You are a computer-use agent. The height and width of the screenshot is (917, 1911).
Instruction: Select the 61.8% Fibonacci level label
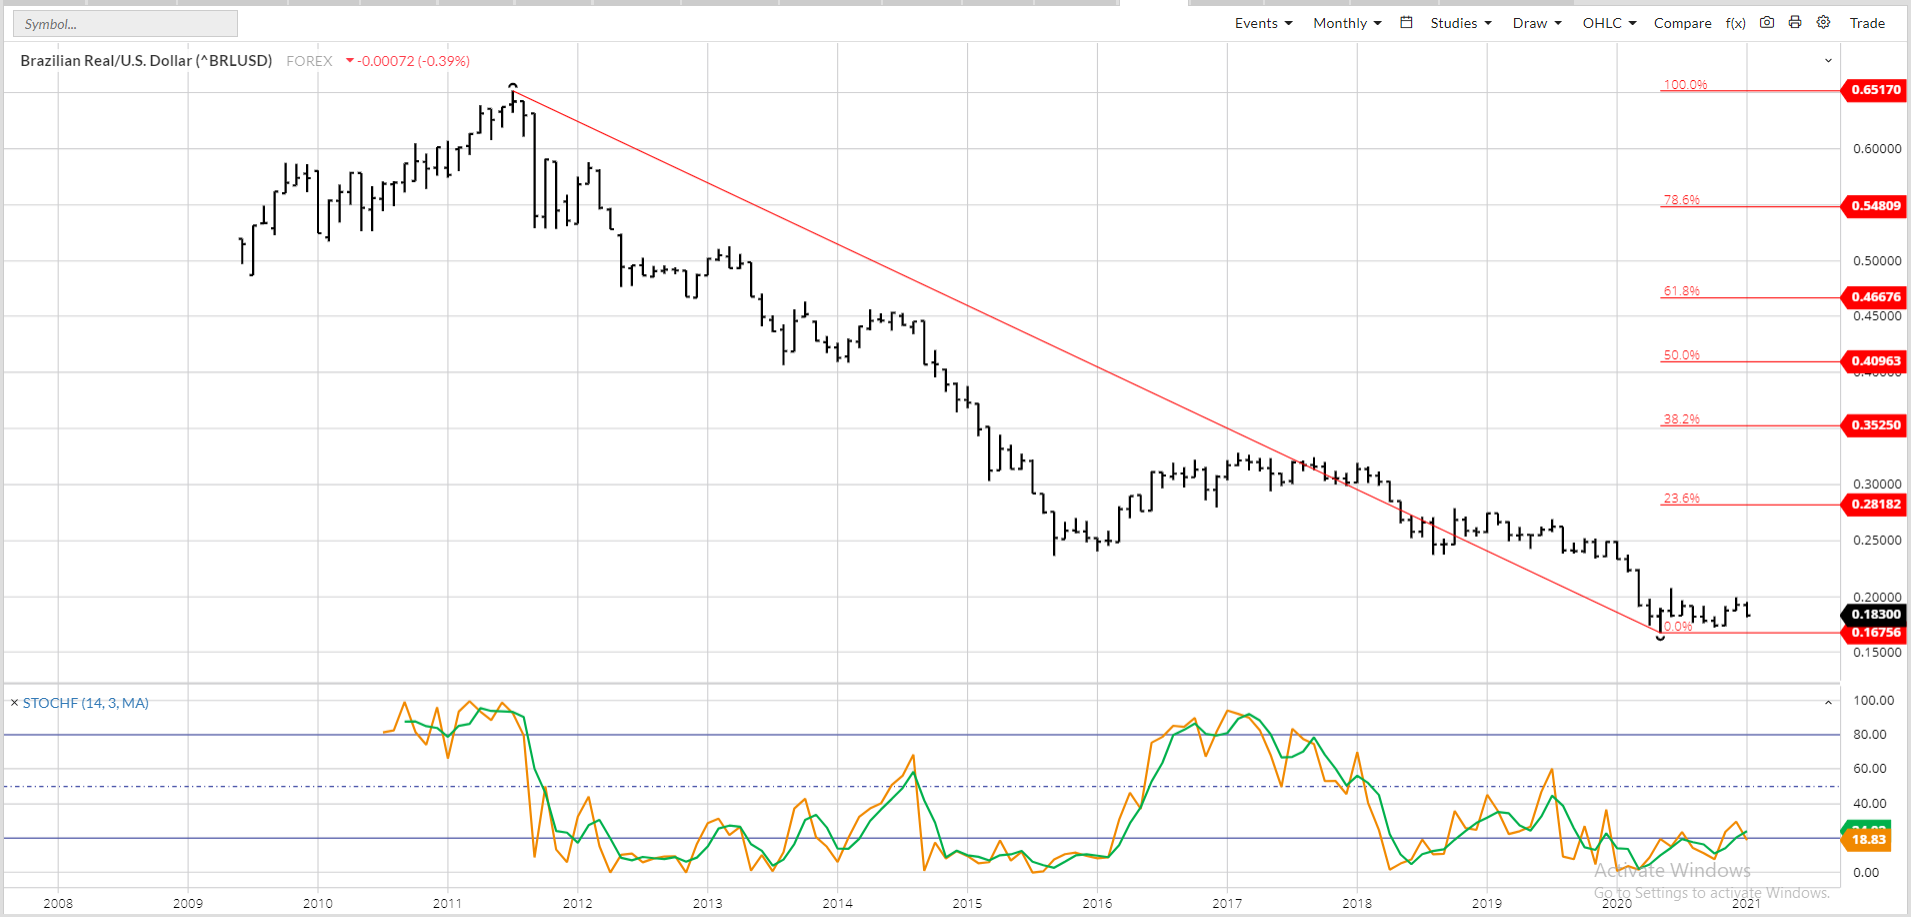(1681, 291)
